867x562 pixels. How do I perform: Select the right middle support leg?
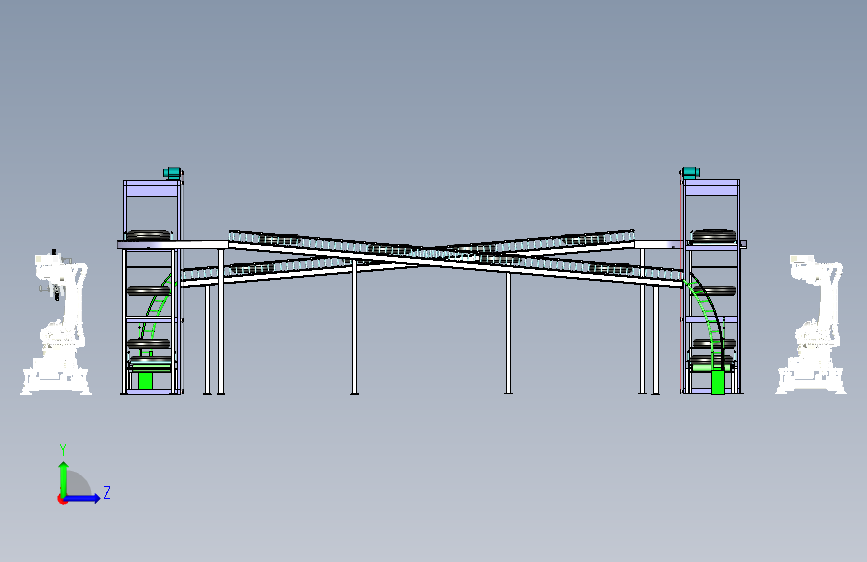point(508,333)
